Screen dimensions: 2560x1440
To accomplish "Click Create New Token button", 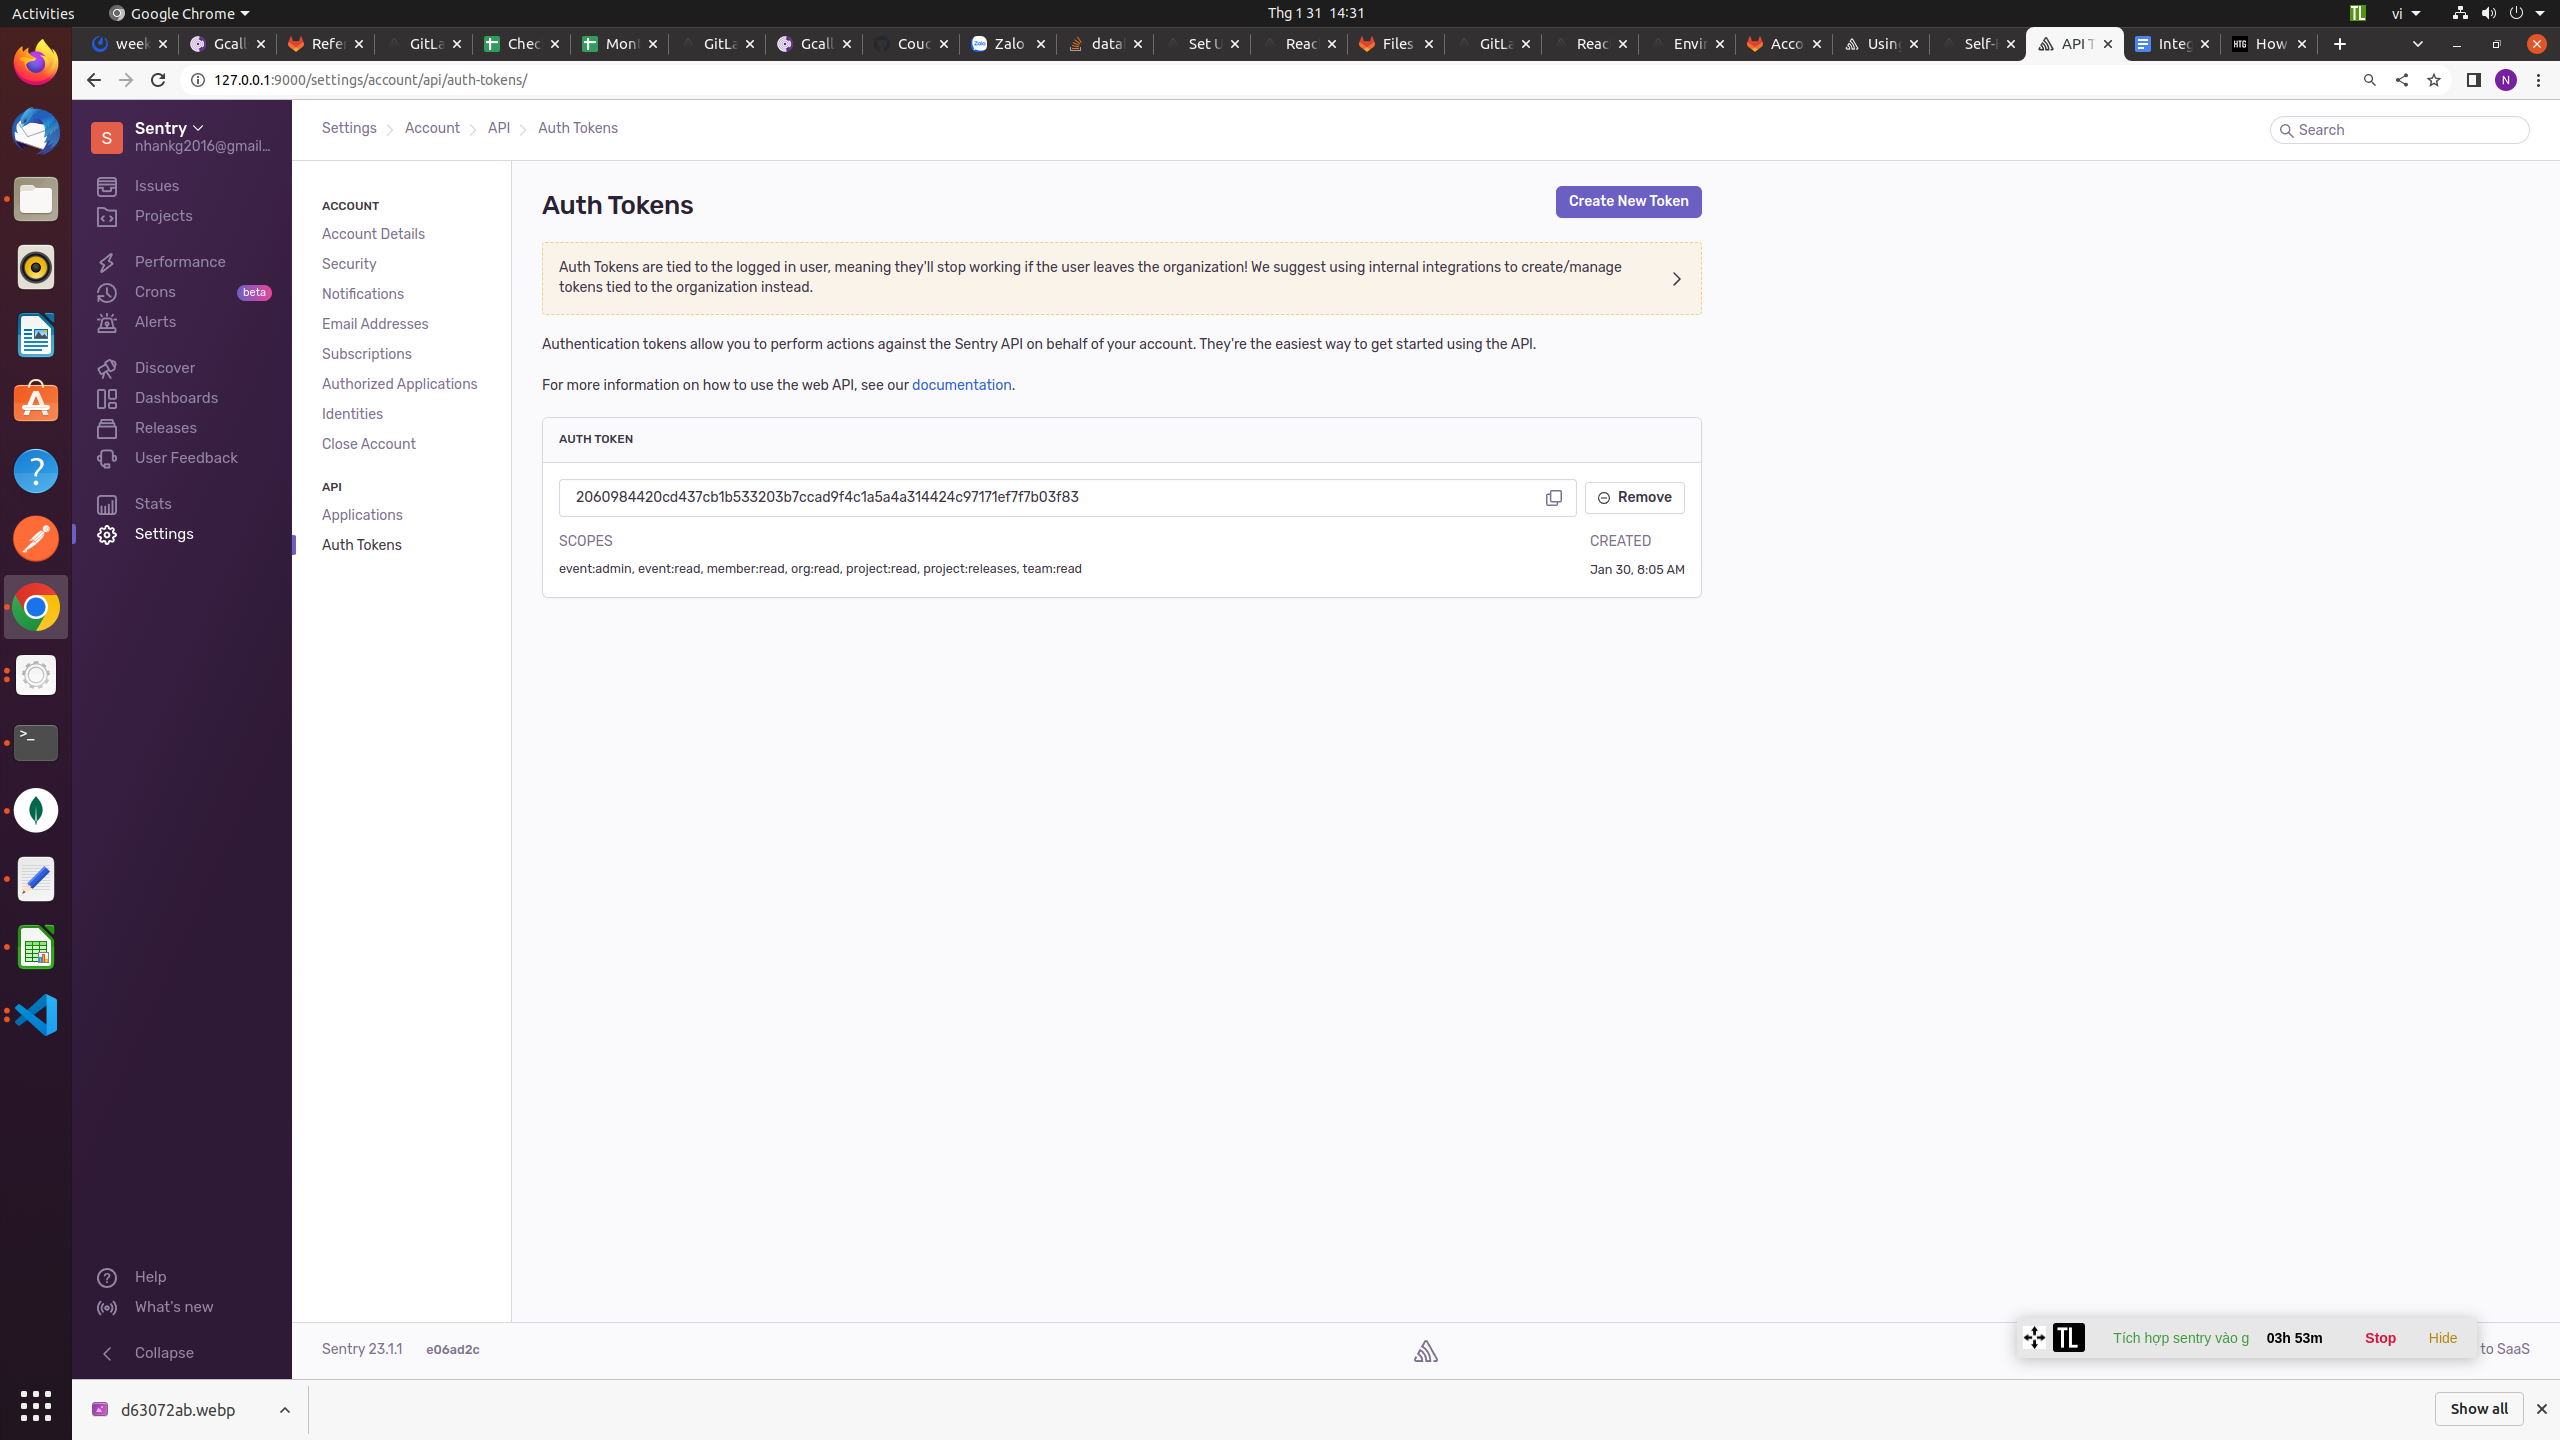I will pyautogui.click(x=1627, y=202).
